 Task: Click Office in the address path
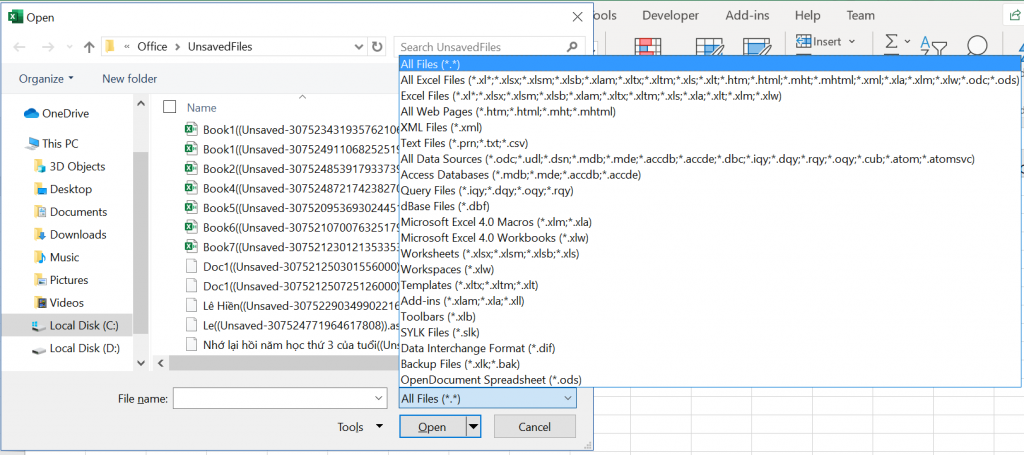152,47
